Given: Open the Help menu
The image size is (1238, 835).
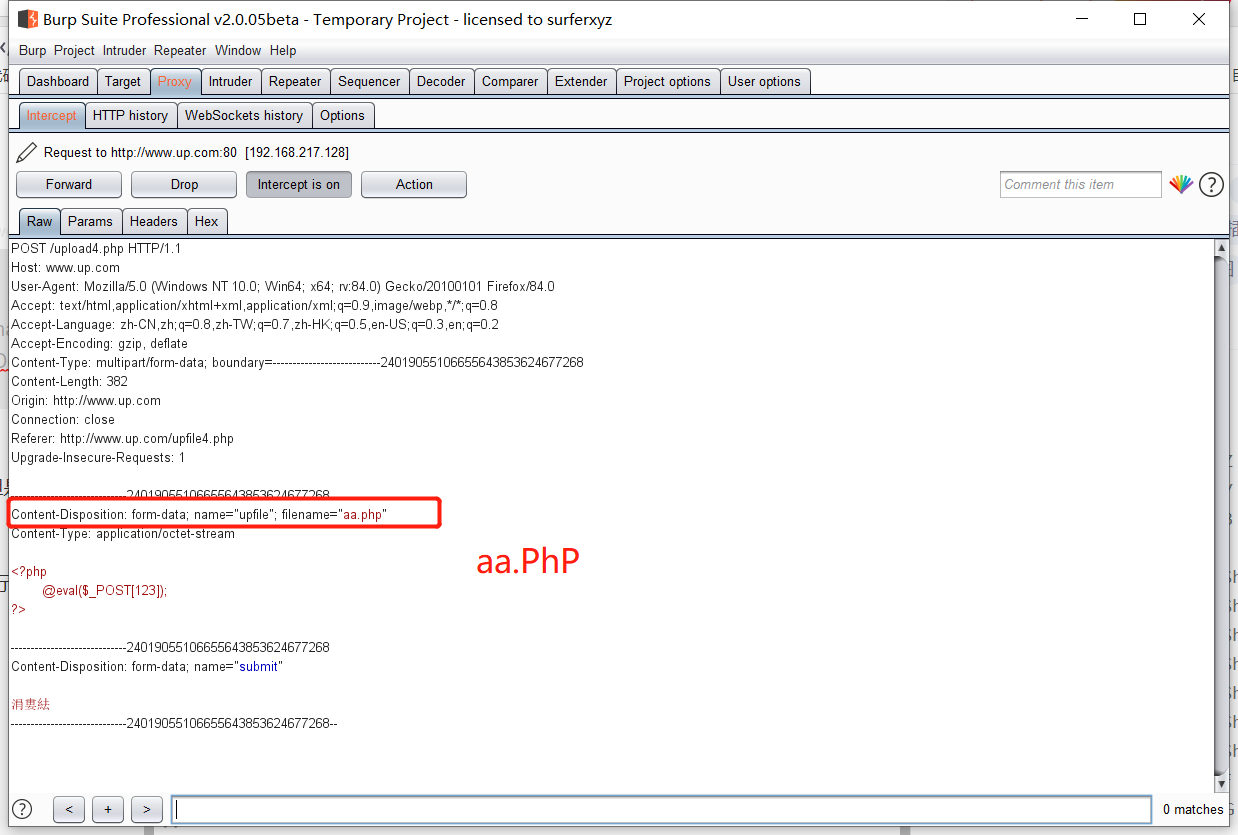Looking at the screenshot, I should coord(283,50).
